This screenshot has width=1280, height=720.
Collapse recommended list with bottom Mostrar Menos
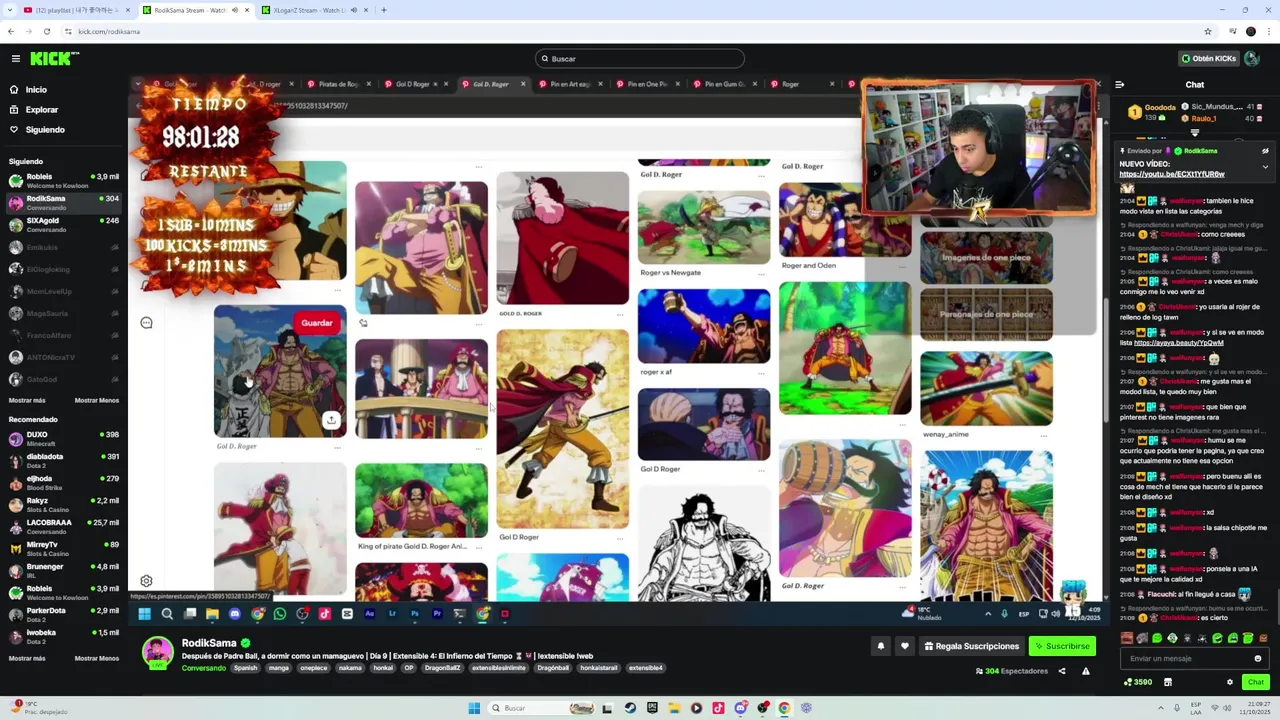click(96, 658)
